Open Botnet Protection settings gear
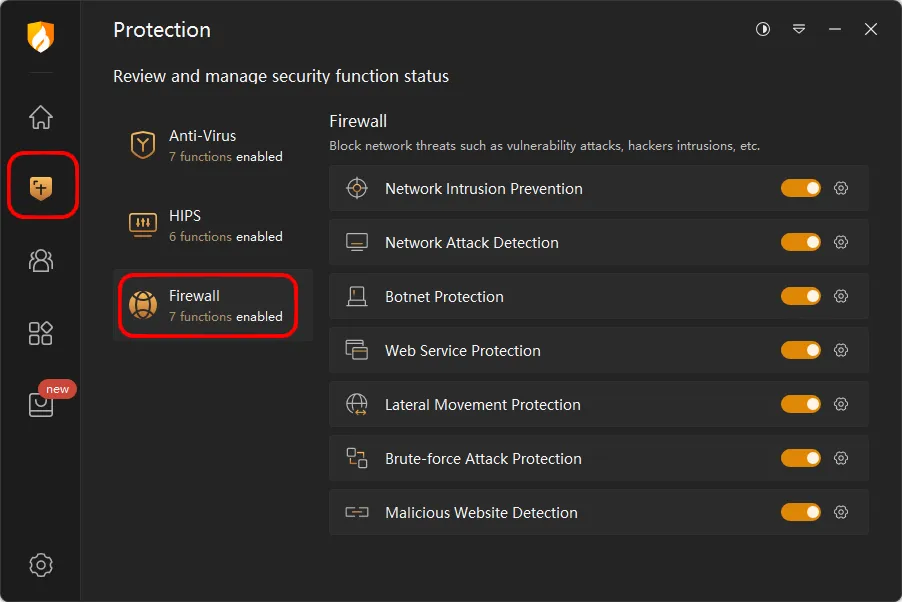Screen dimensions: 902x602 (x=841, y=296)
